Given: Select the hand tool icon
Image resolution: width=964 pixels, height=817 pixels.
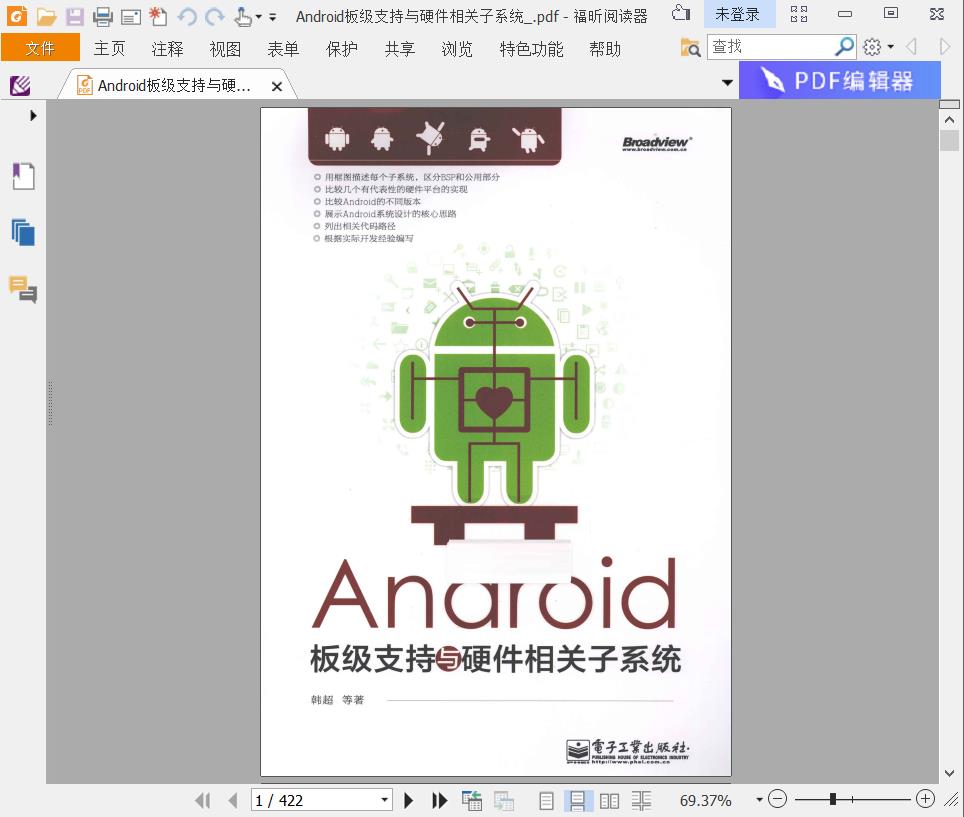Looking at the screenshot, I should pos(243,17).
